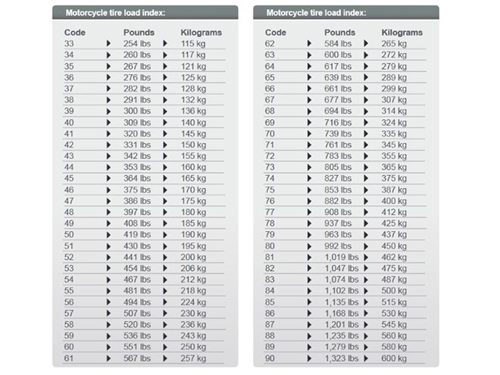The image size is (500, 375).
Task: Select the left Motorcycle tire load index header
Action: coord(145,13)
